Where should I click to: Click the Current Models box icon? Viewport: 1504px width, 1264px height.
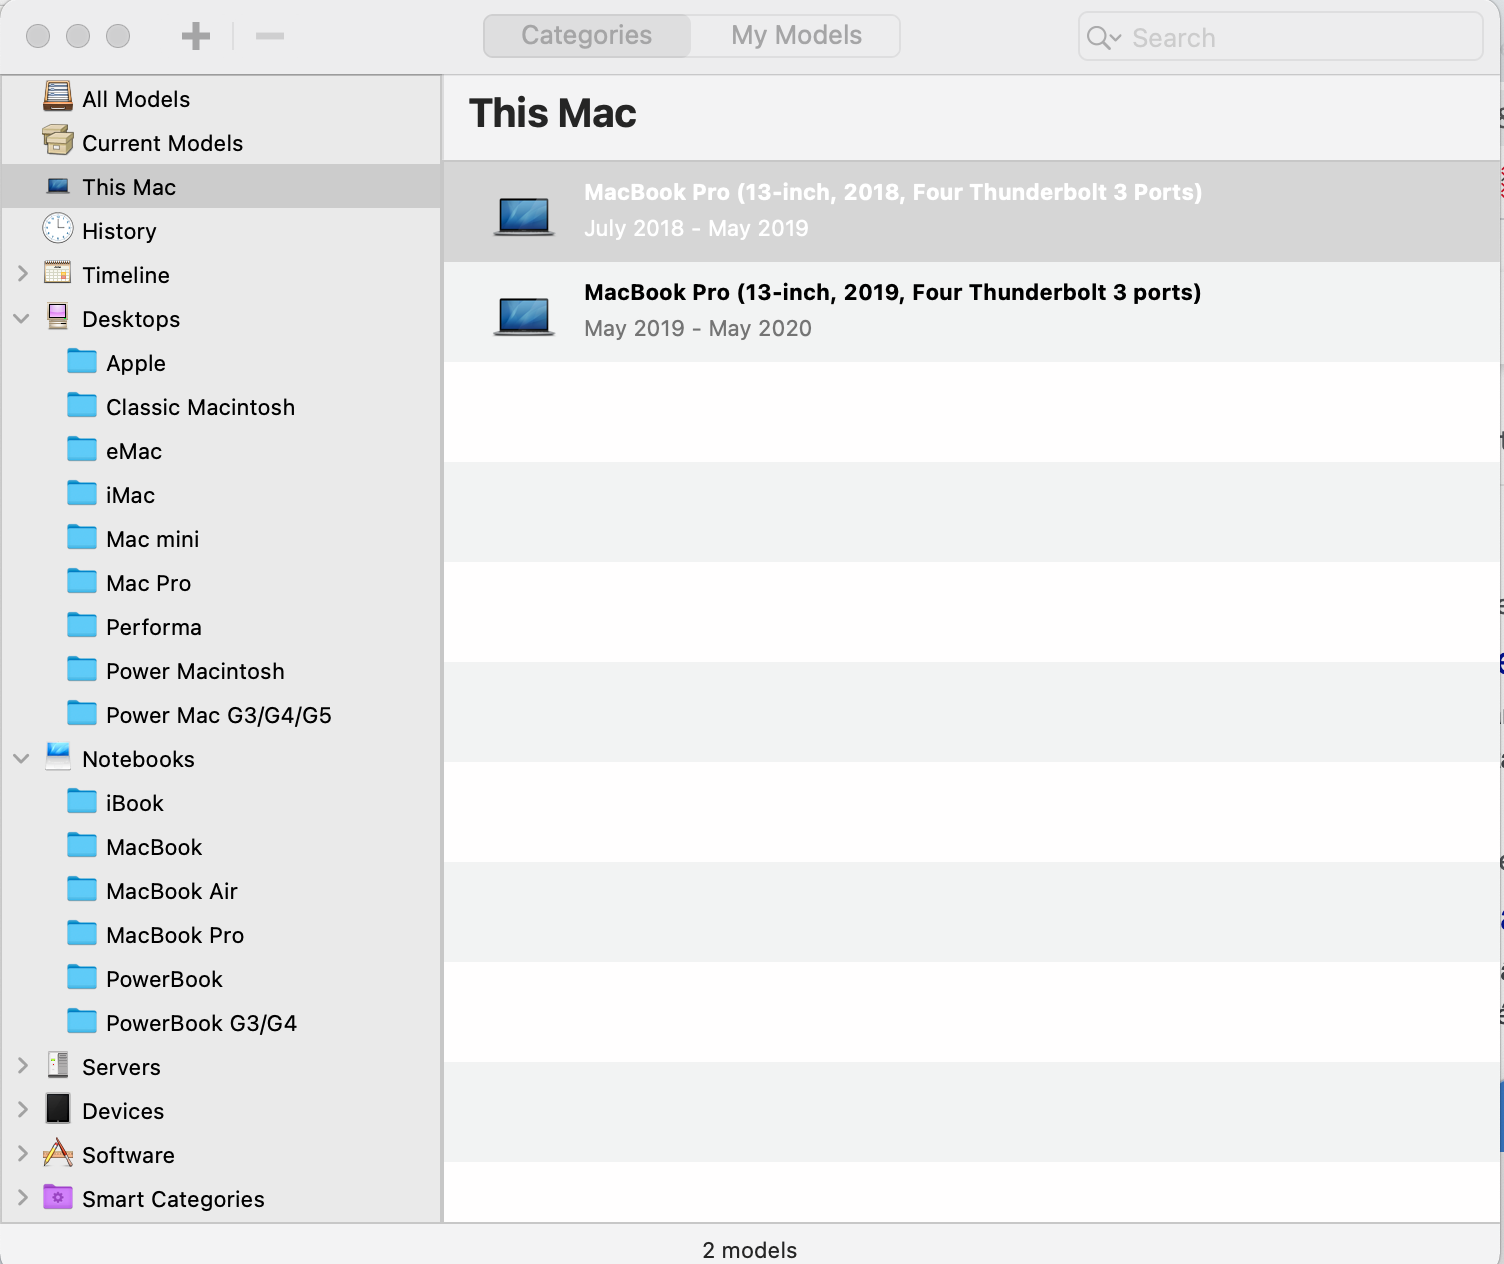(58, 142)
